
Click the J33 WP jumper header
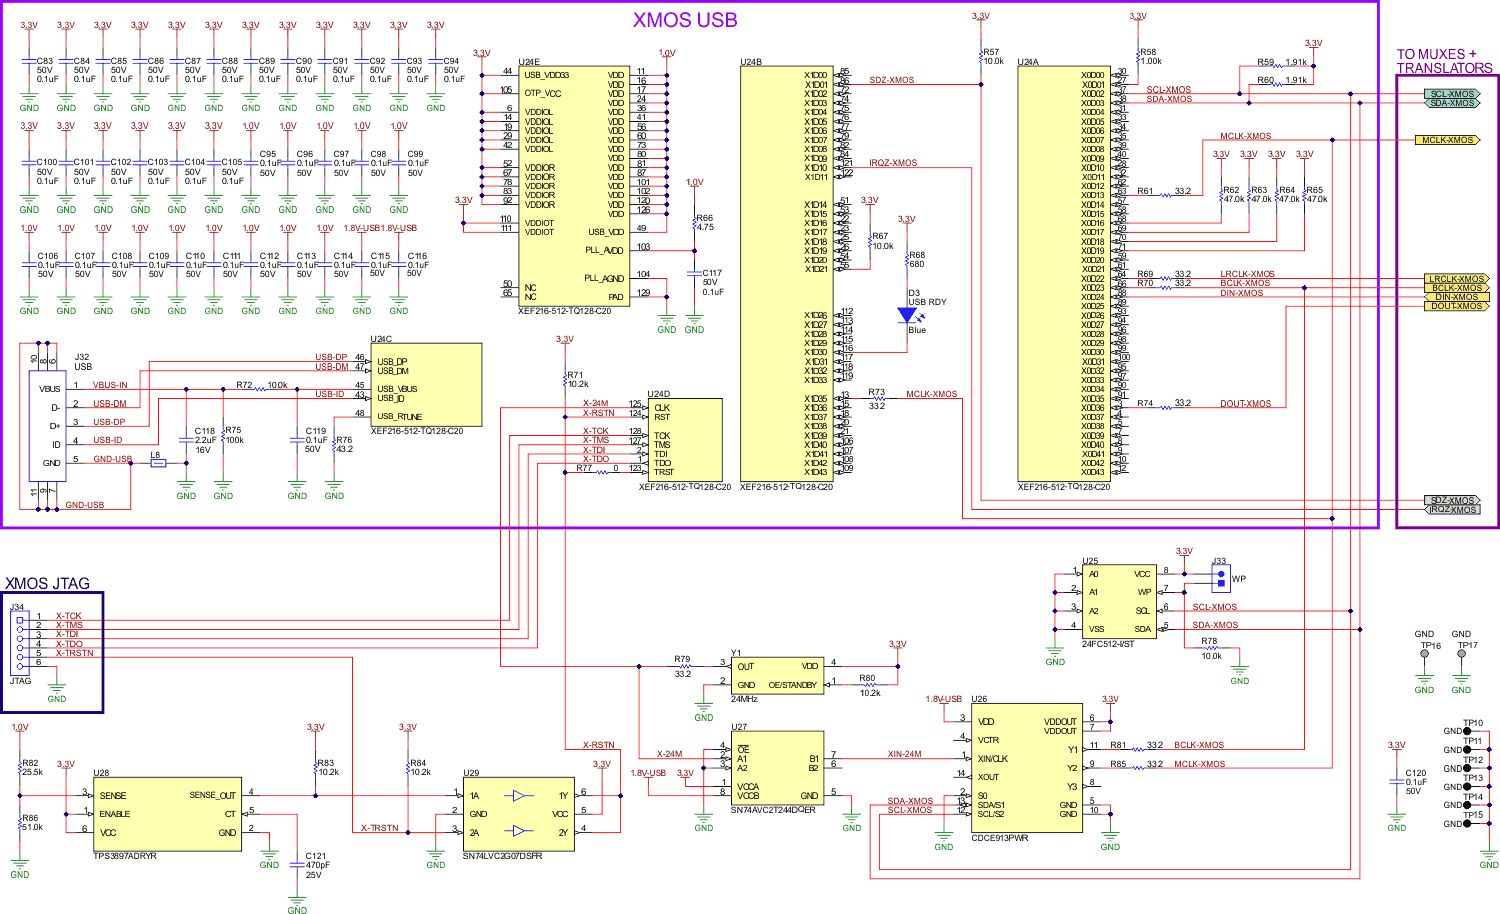point(1219,578)
